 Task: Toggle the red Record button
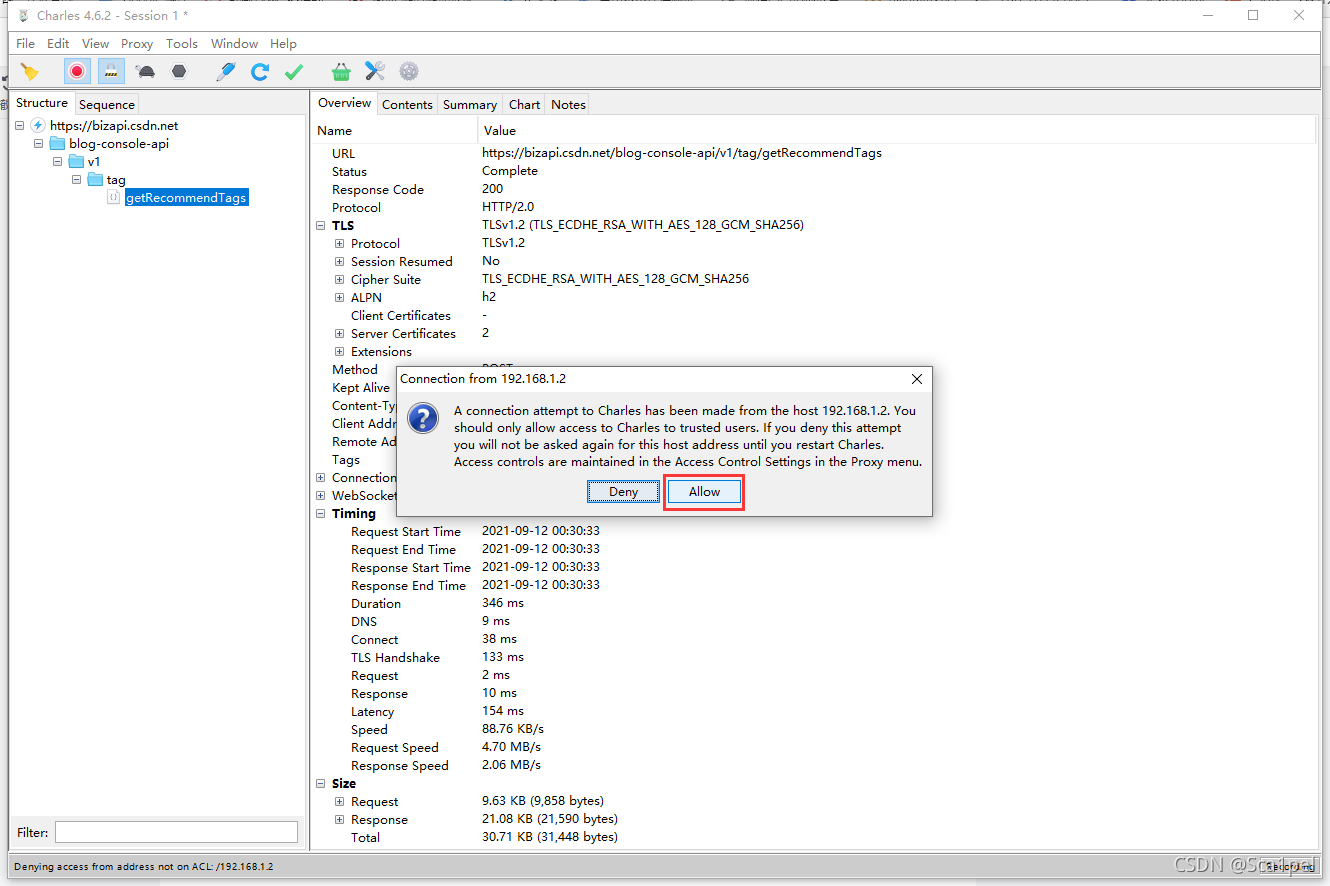[x=77, y=71]
